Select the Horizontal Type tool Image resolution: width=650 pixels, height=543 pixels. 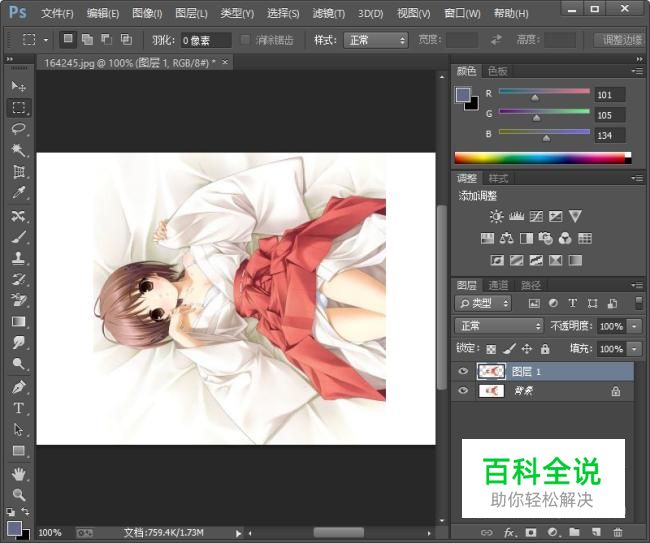[18, 408]
